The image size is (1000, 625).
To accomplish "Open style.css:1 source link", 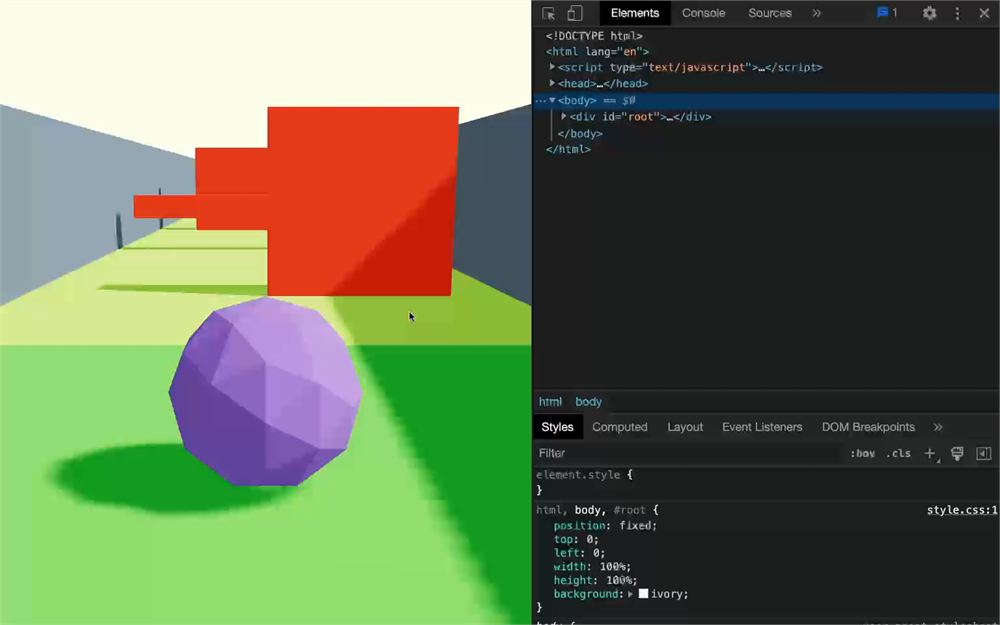I will (x=962, y=510).
